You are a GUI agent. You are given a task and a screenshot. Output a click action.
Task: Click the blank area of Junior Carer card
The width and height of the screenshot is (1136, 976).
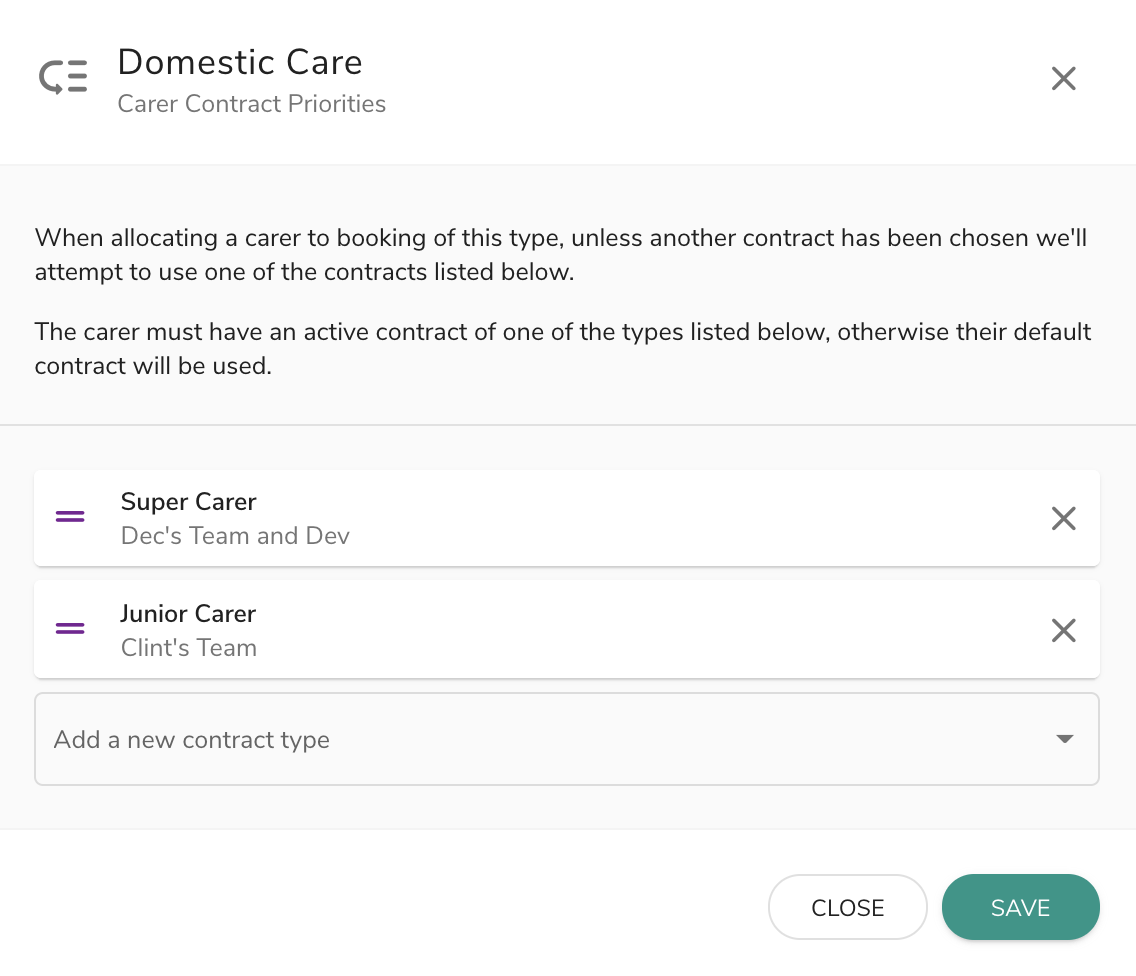click(652, 630)
